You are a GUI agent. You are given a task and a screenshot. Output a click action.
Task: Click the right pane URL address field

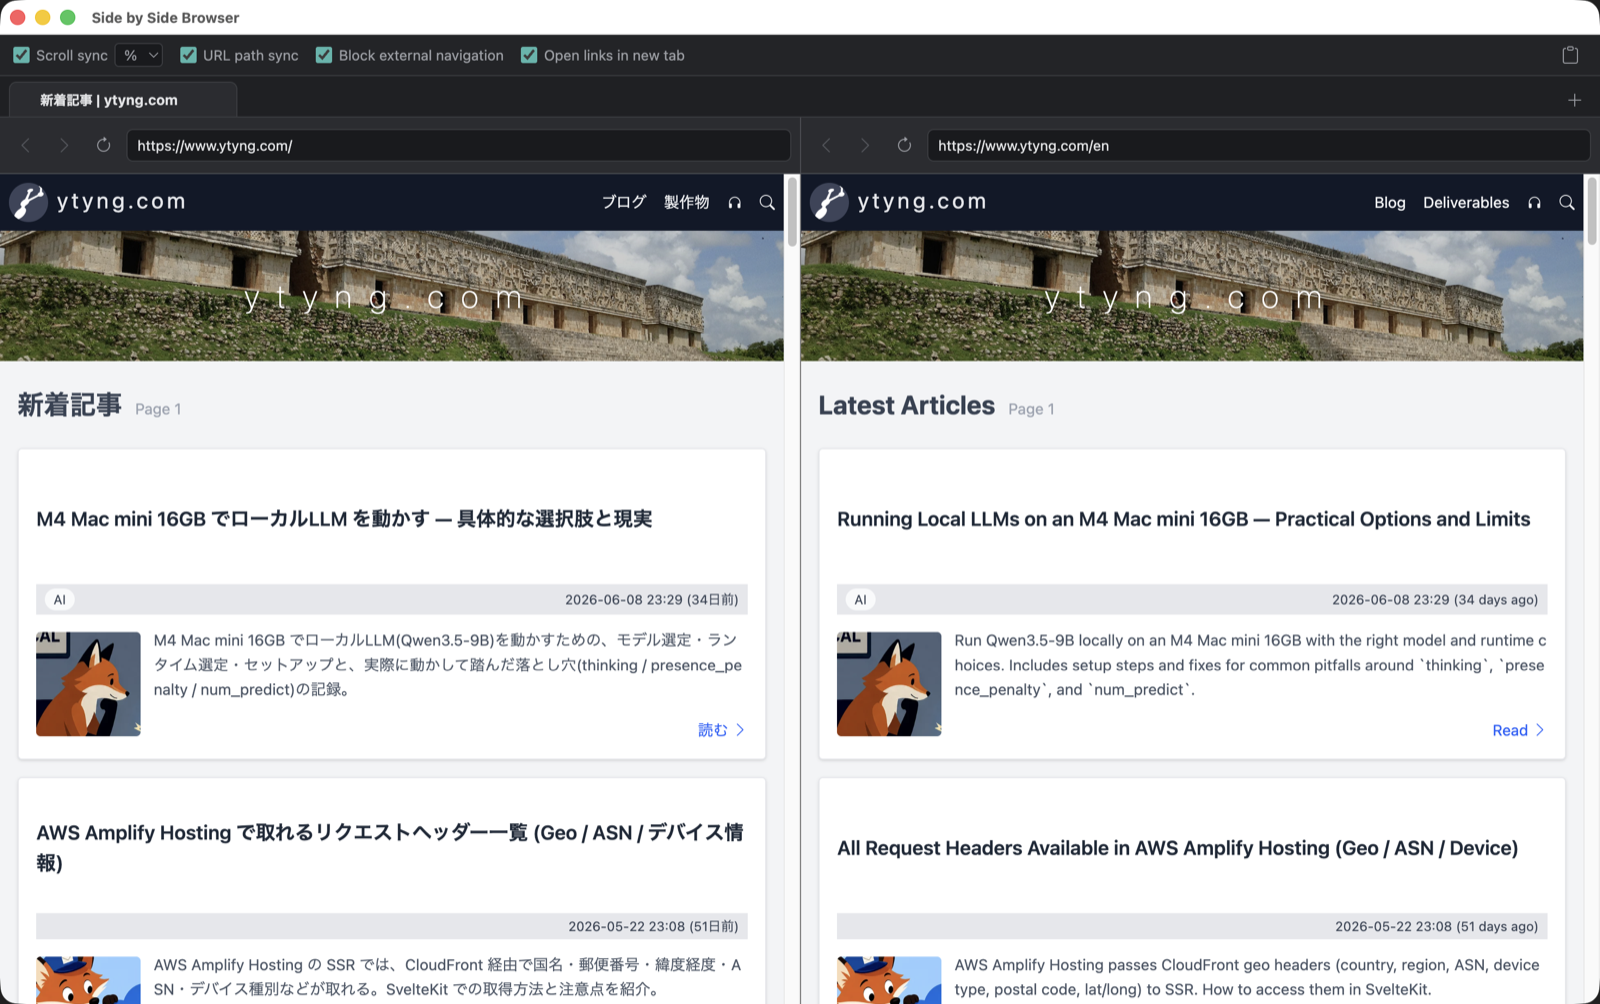(x=1258, y=145)
